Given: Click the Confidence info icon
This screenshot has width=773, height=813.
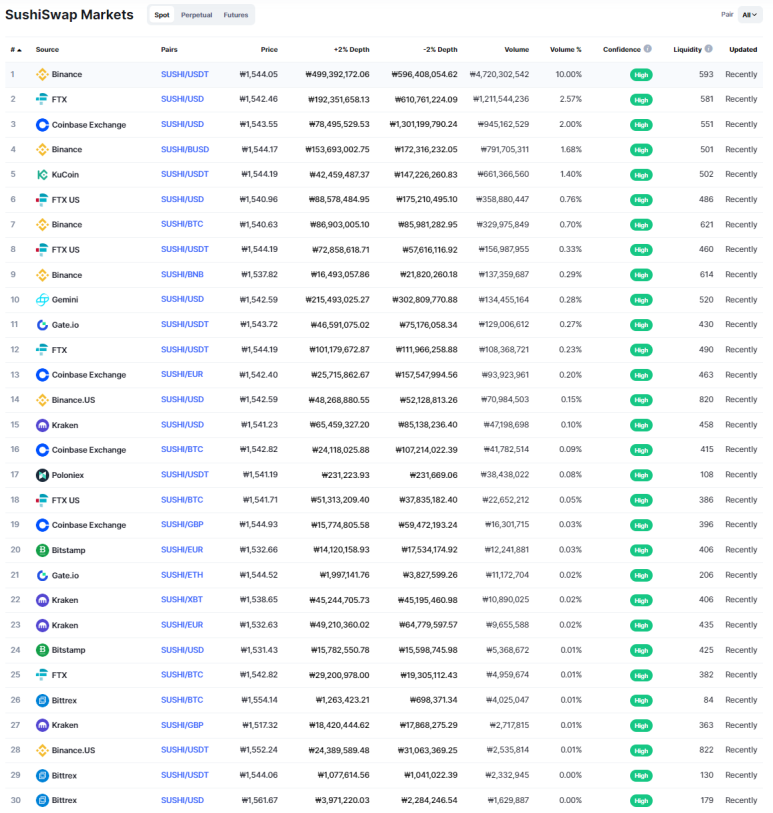Looking at the screenshot, I should point(648,49).
